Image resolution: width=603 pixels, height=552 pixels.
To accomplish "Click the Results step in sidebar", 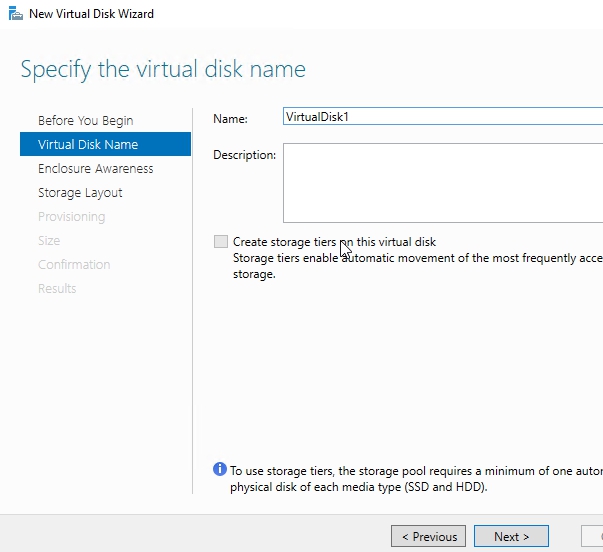I will pos(57,289).
